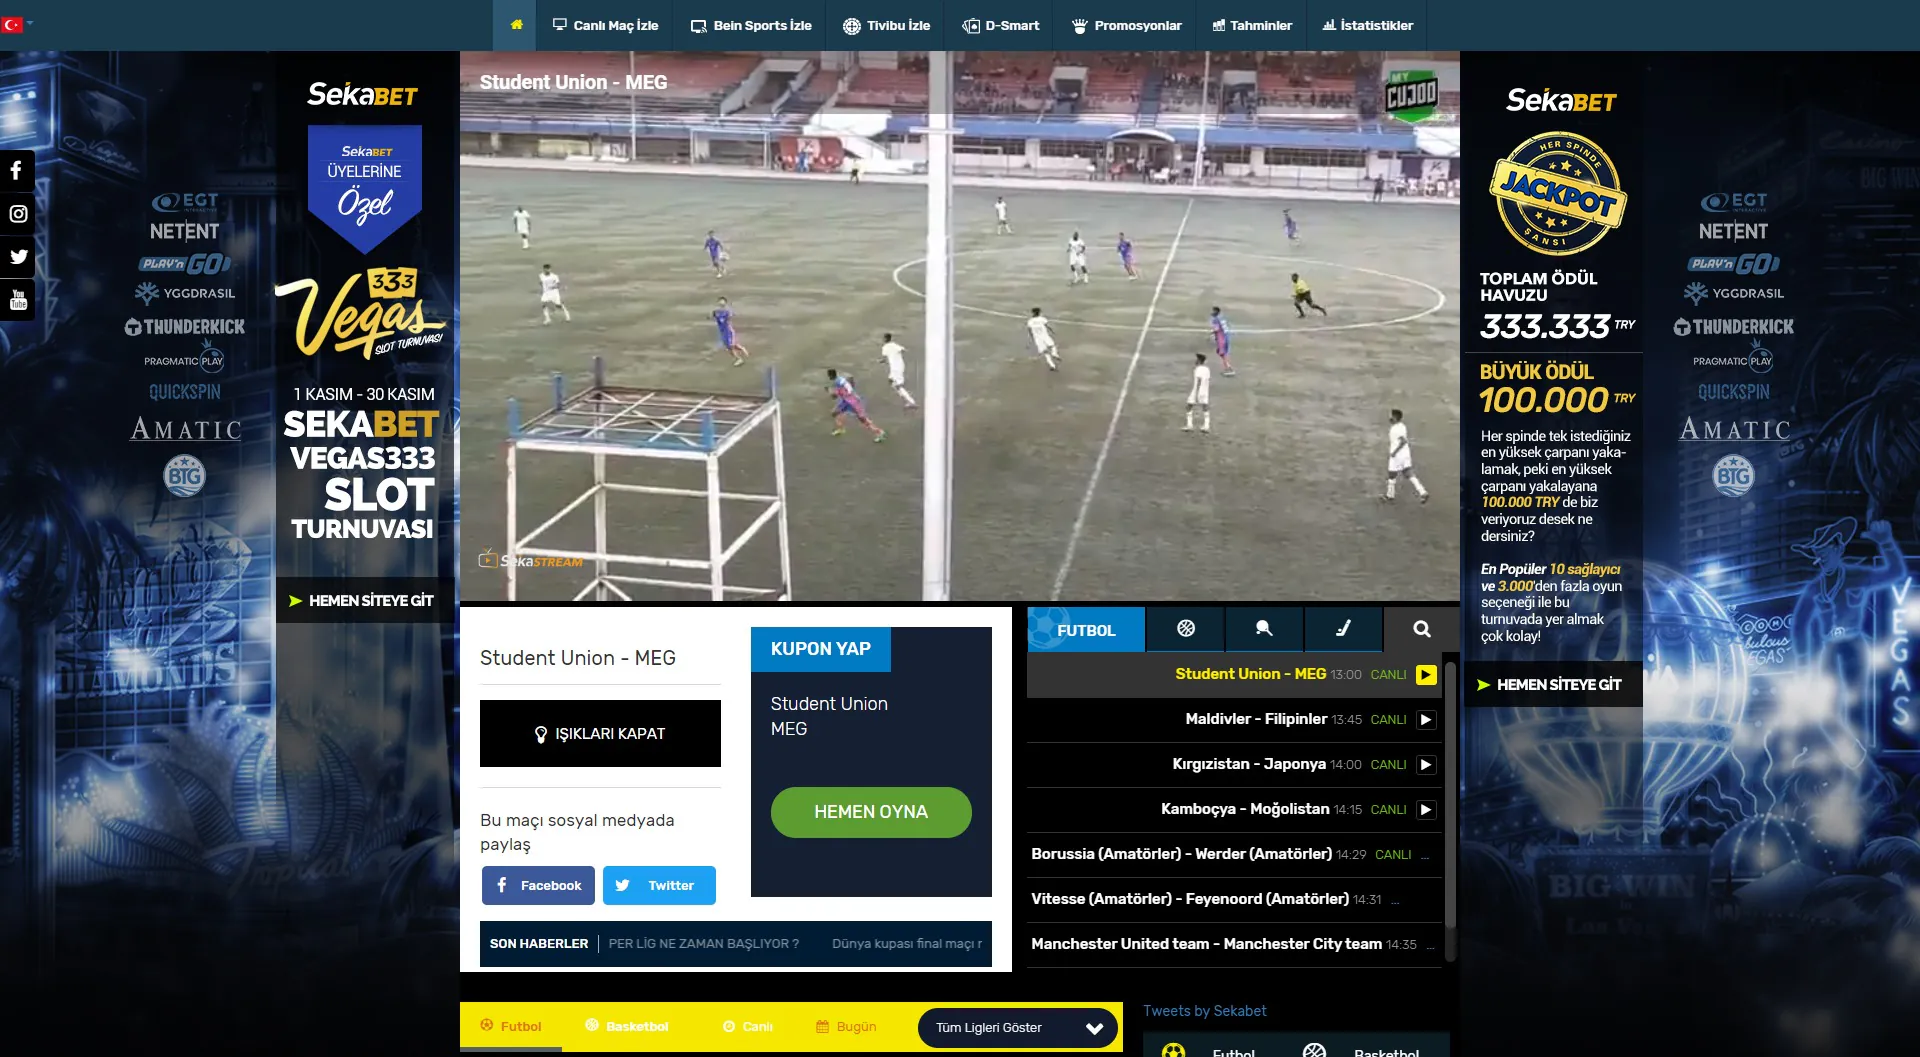Play the Kırgızistan - Japonya stream
Image resolution: width=1920 pixels, height=1057 pixels.
[x=1426, y=765]
